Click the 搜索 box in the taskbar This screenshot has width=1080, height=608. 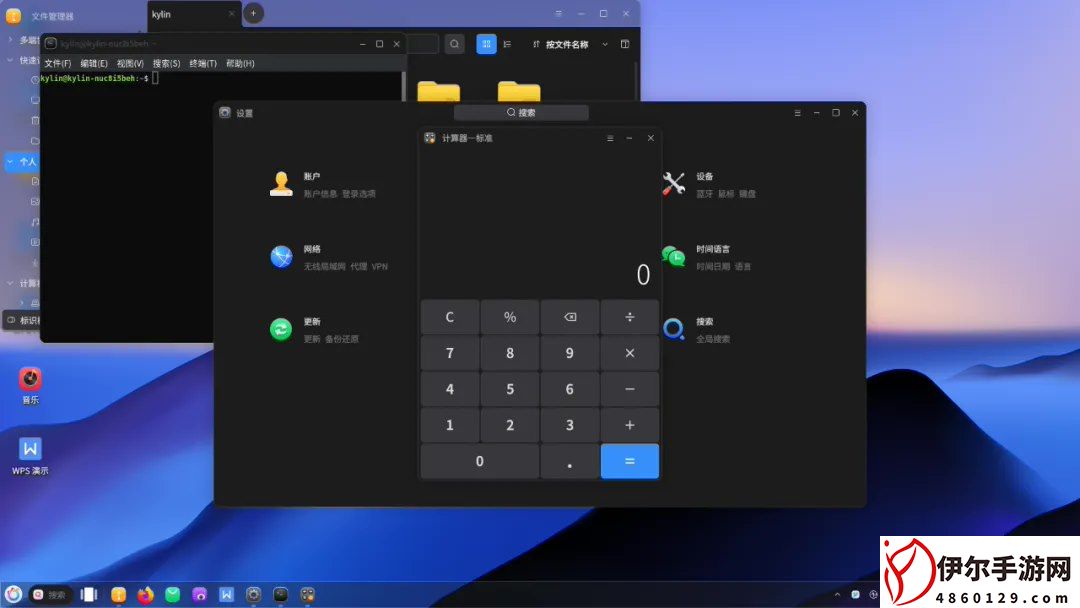(50, 595)
